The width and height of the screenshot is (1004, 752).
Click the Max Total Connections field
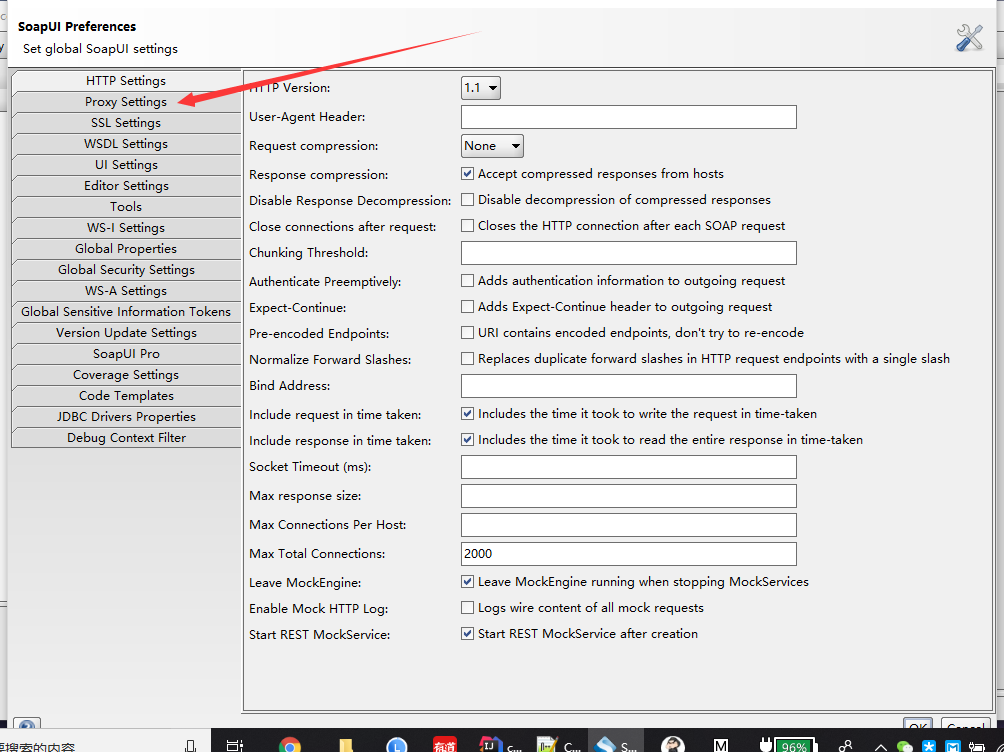click(629, 554)
